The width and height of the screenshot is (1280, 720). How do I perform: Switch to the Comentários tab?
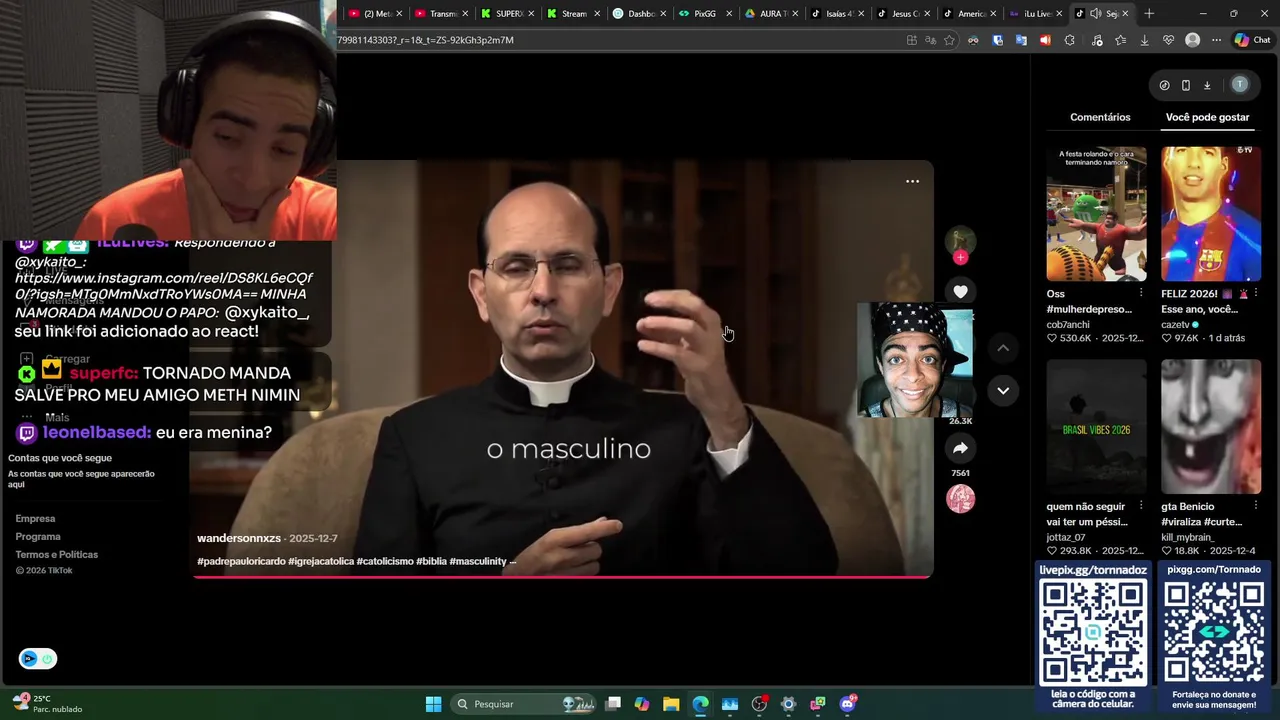coord(1100,117)
